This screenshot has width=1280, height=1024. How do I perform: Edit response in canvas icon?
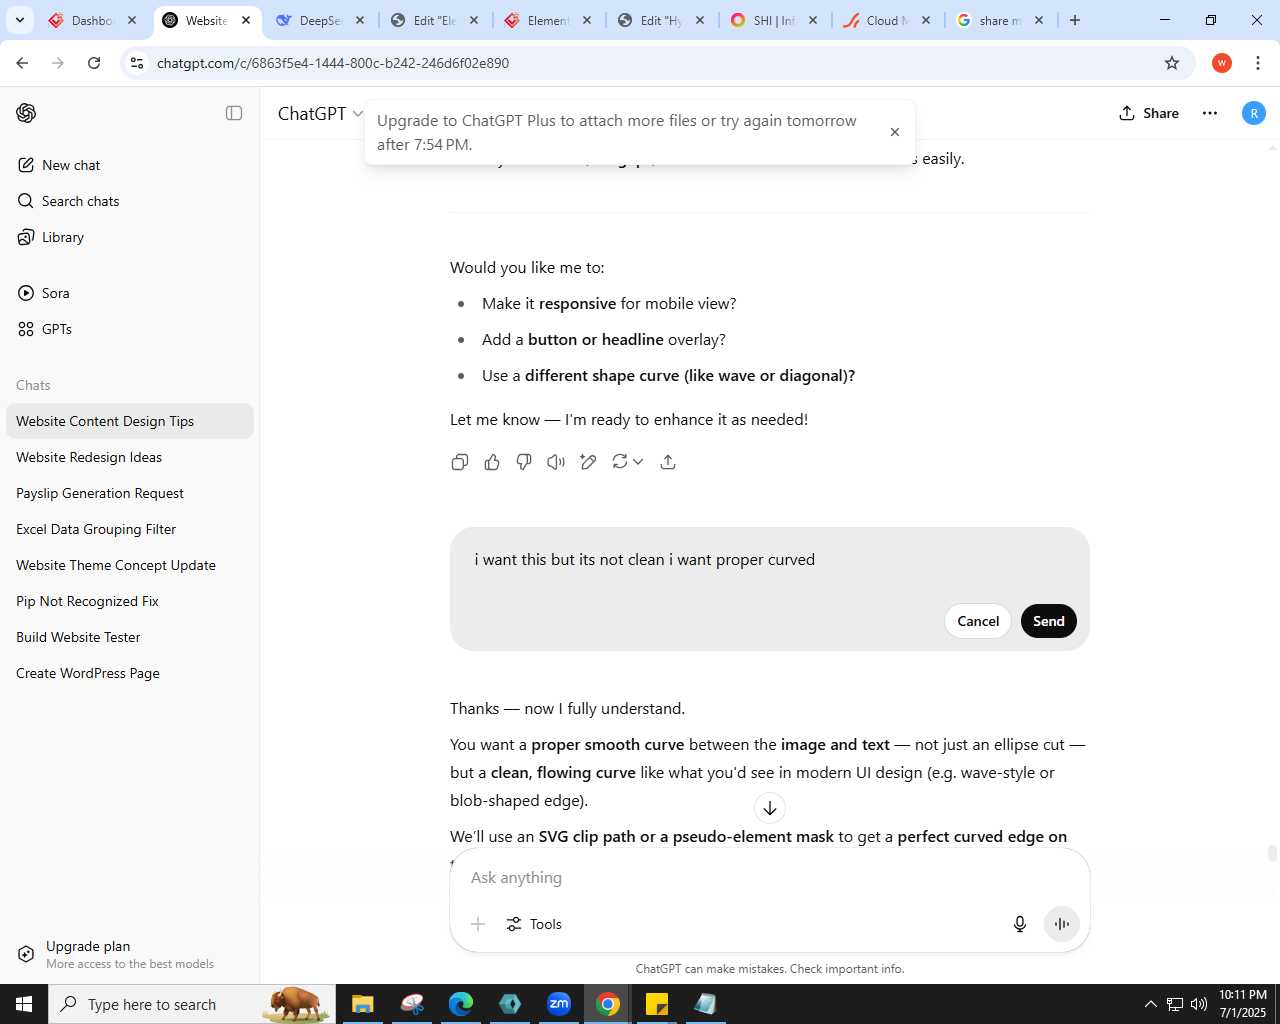[588, 462]
